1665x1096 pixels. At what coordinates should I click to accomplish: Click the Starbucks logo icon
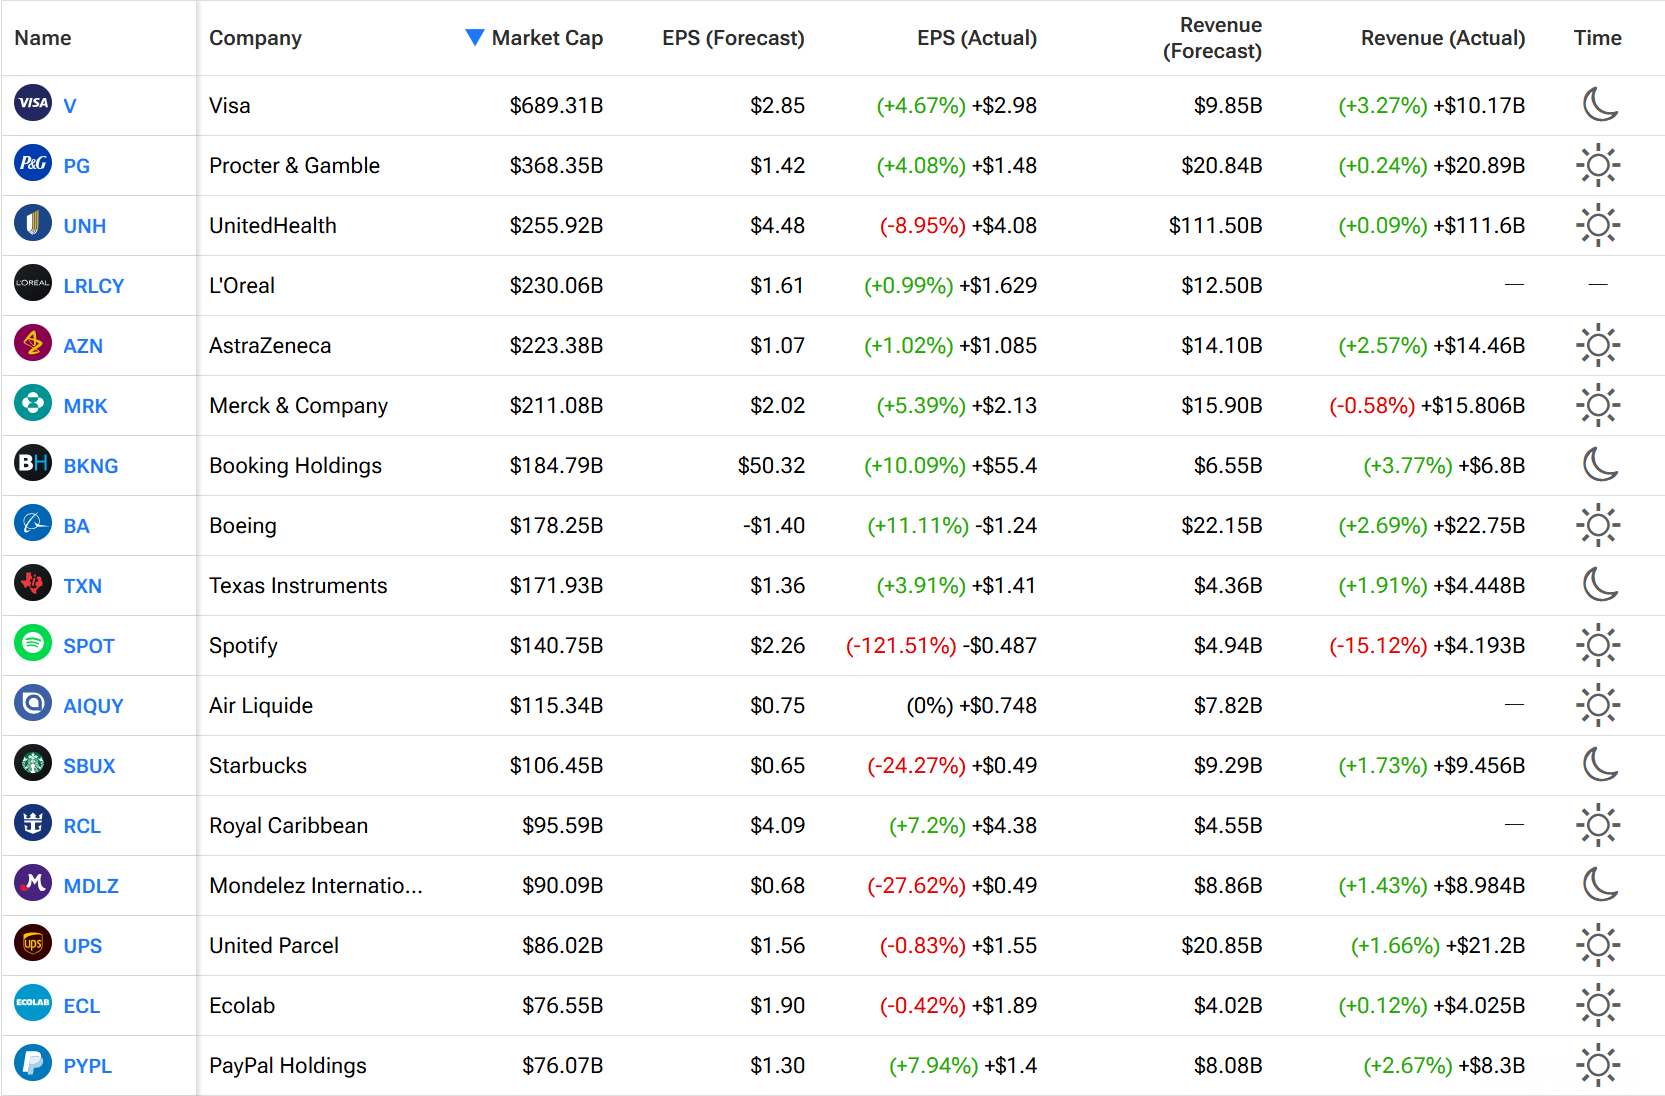pos(33,763)
